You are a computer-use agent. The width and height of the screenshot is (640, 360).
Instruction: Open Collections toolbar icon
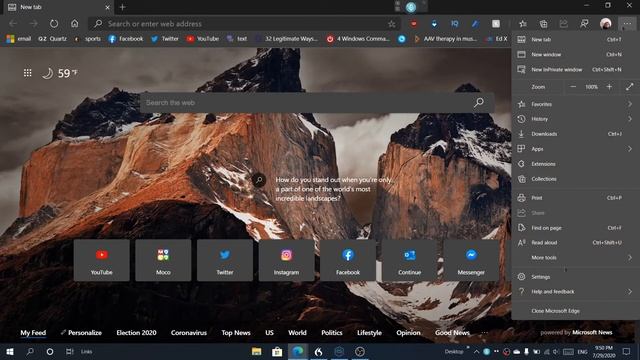pyautogui.click(x=543, y=24)
